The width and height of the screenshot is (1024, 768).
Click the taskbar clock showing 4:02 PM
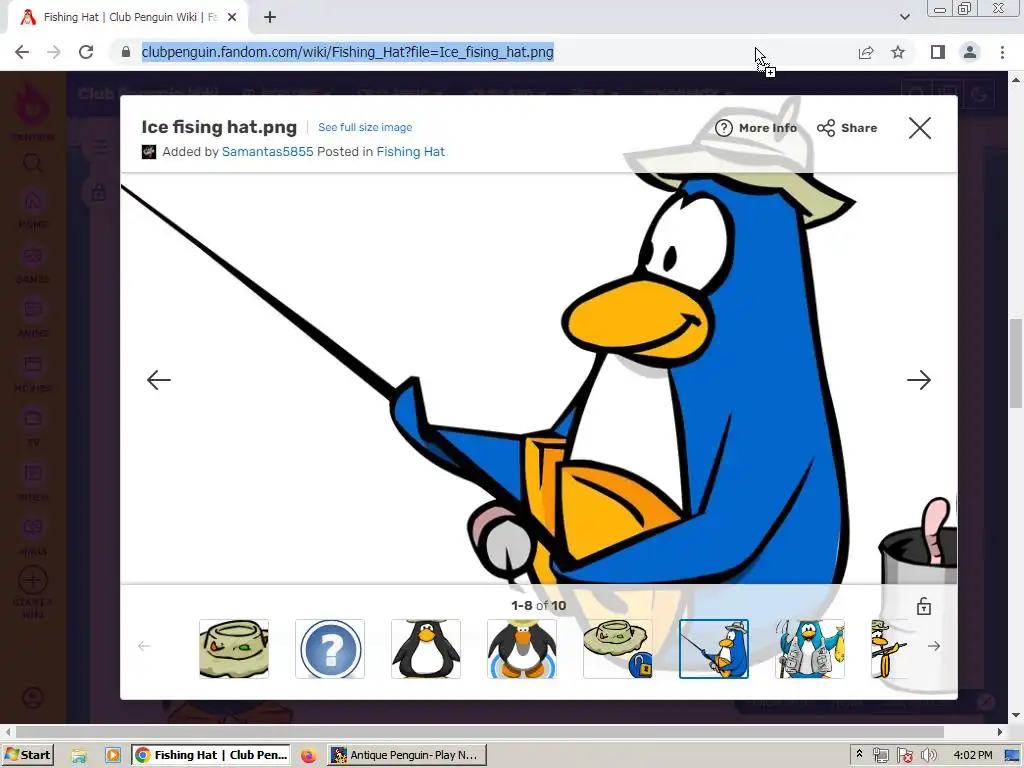point(972,755)
